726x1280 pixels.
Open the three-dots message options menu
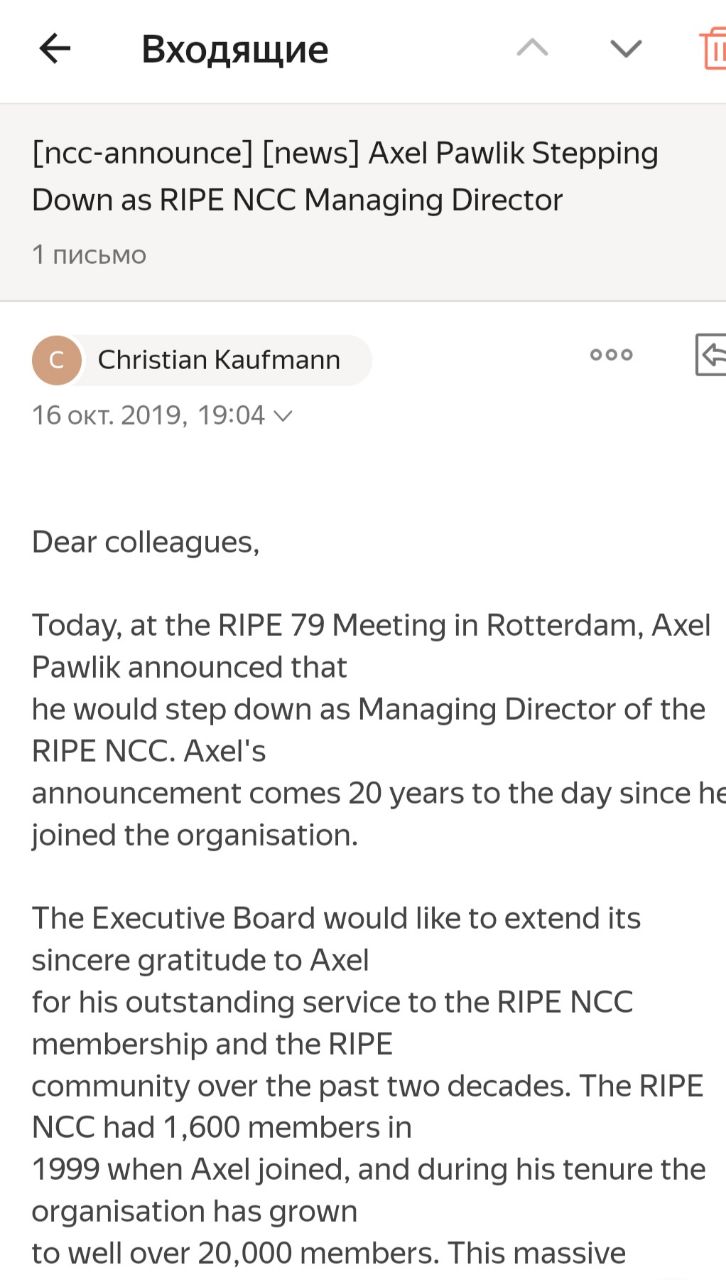611,355
